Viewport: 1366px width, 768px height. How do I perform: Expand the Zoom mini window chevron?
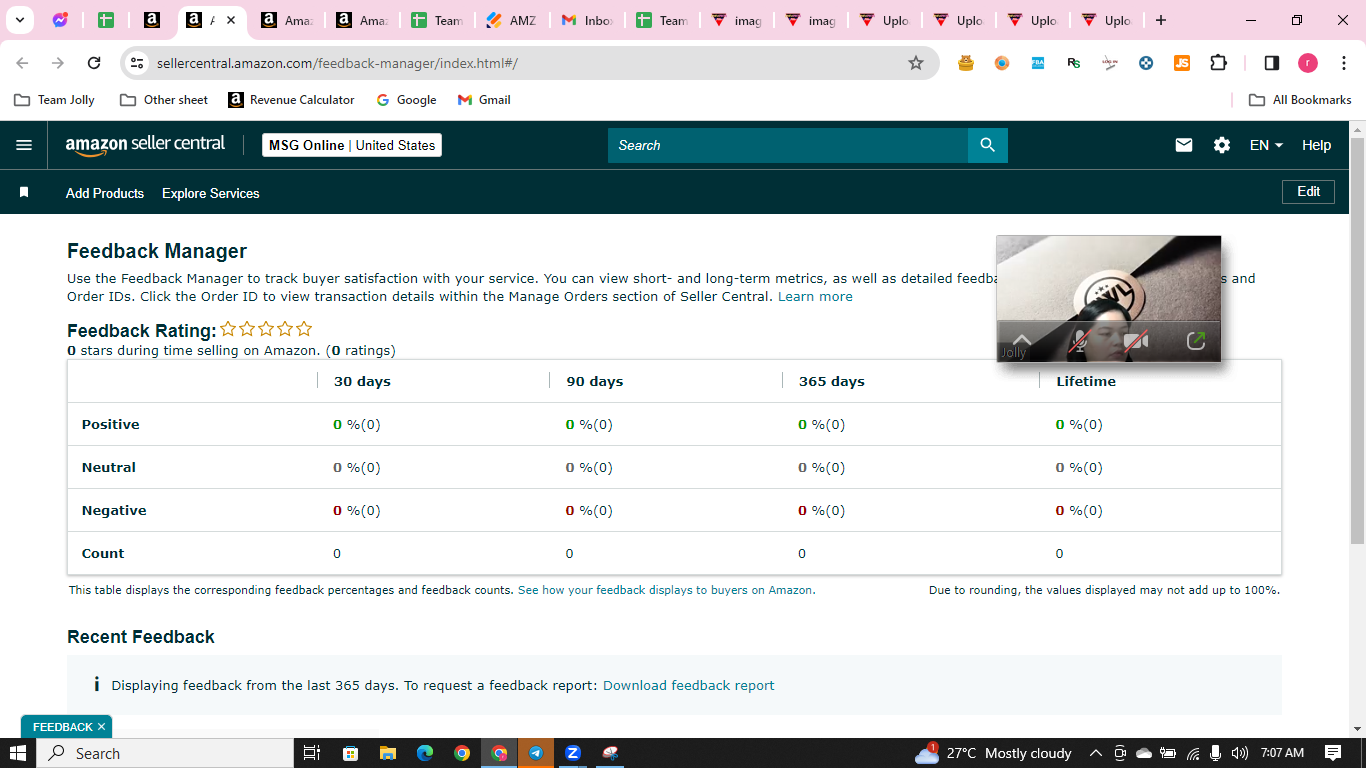click(x=1022, y=339)
